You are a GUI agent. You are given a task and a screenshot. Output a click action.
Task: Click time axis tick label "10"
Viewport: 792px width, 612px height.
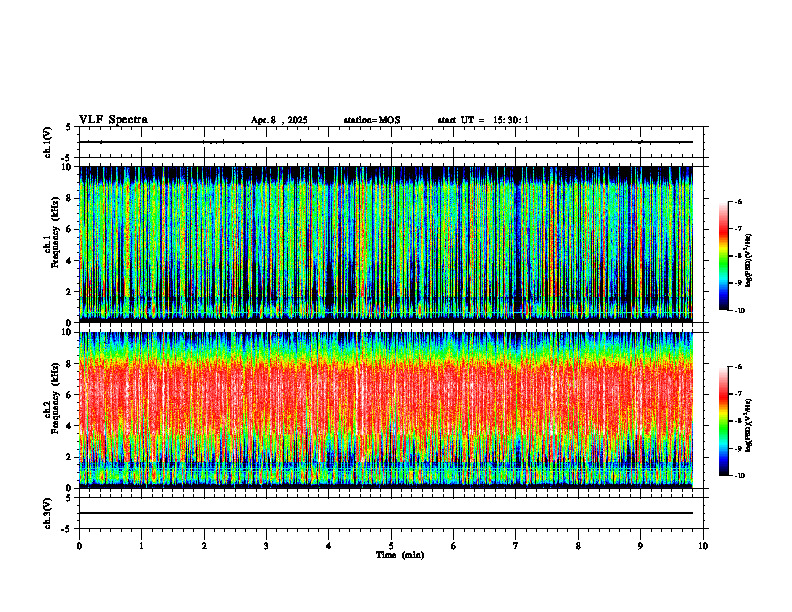coord(703,546)
